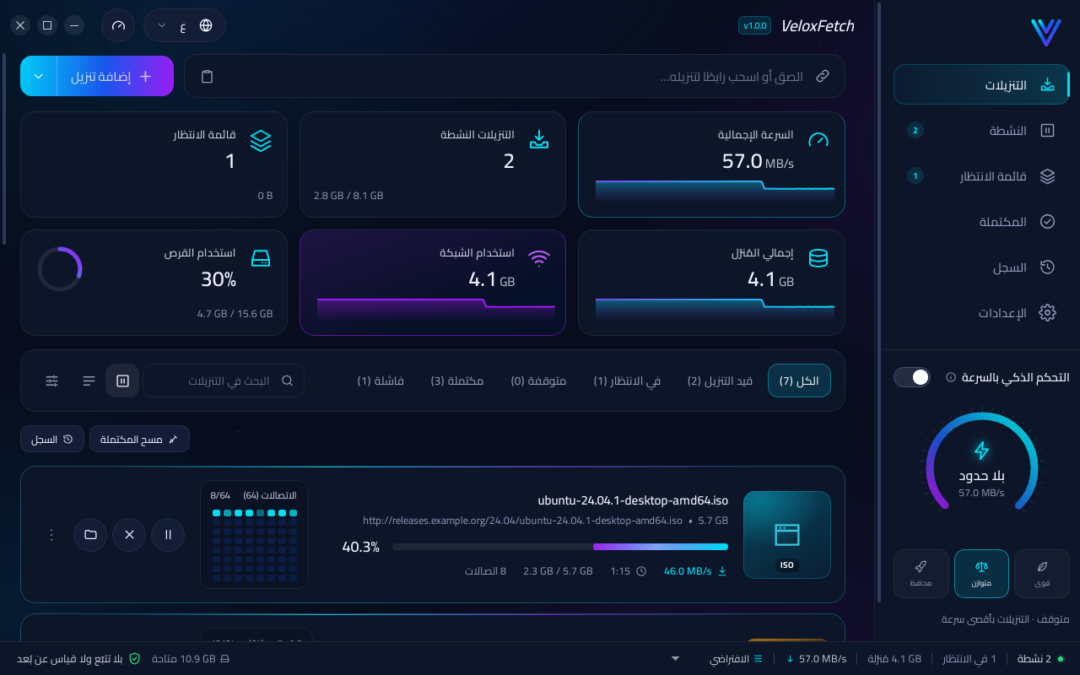Click the ISO file type thumbnail
This screenshot has width=1080, height=675.
coord(787,534)
